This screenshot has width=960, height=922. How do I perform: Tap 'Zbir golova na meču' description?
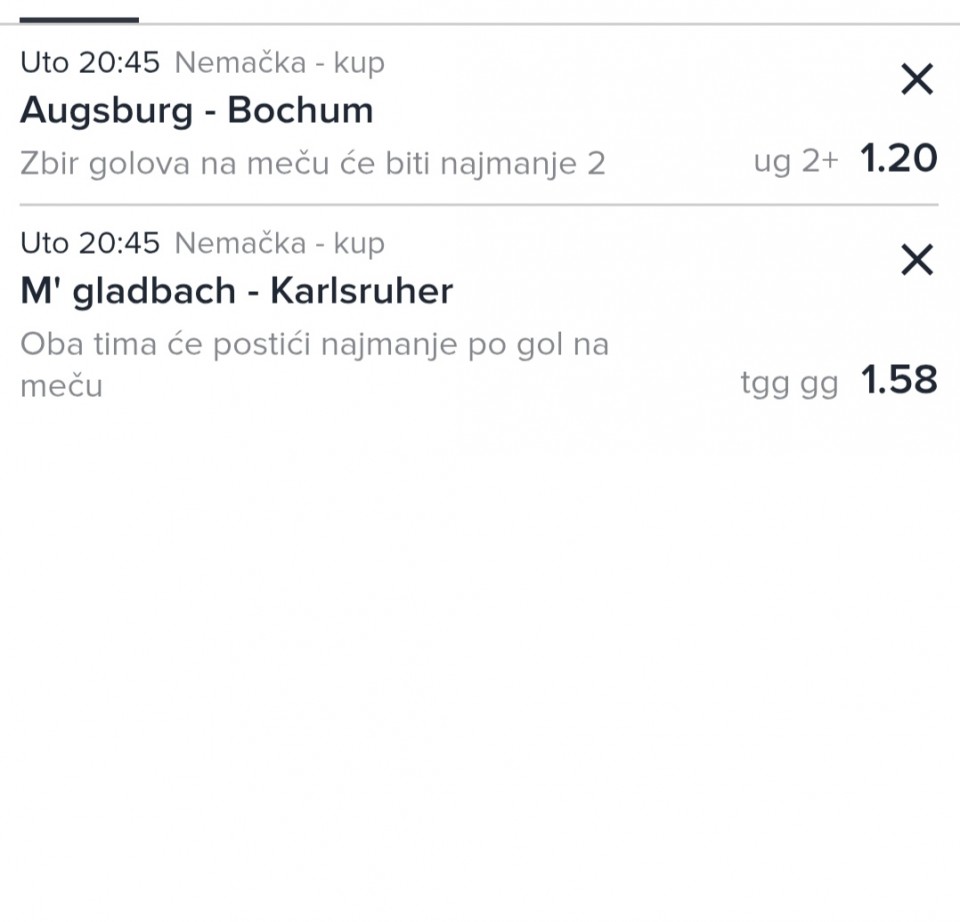click(312, 163)
